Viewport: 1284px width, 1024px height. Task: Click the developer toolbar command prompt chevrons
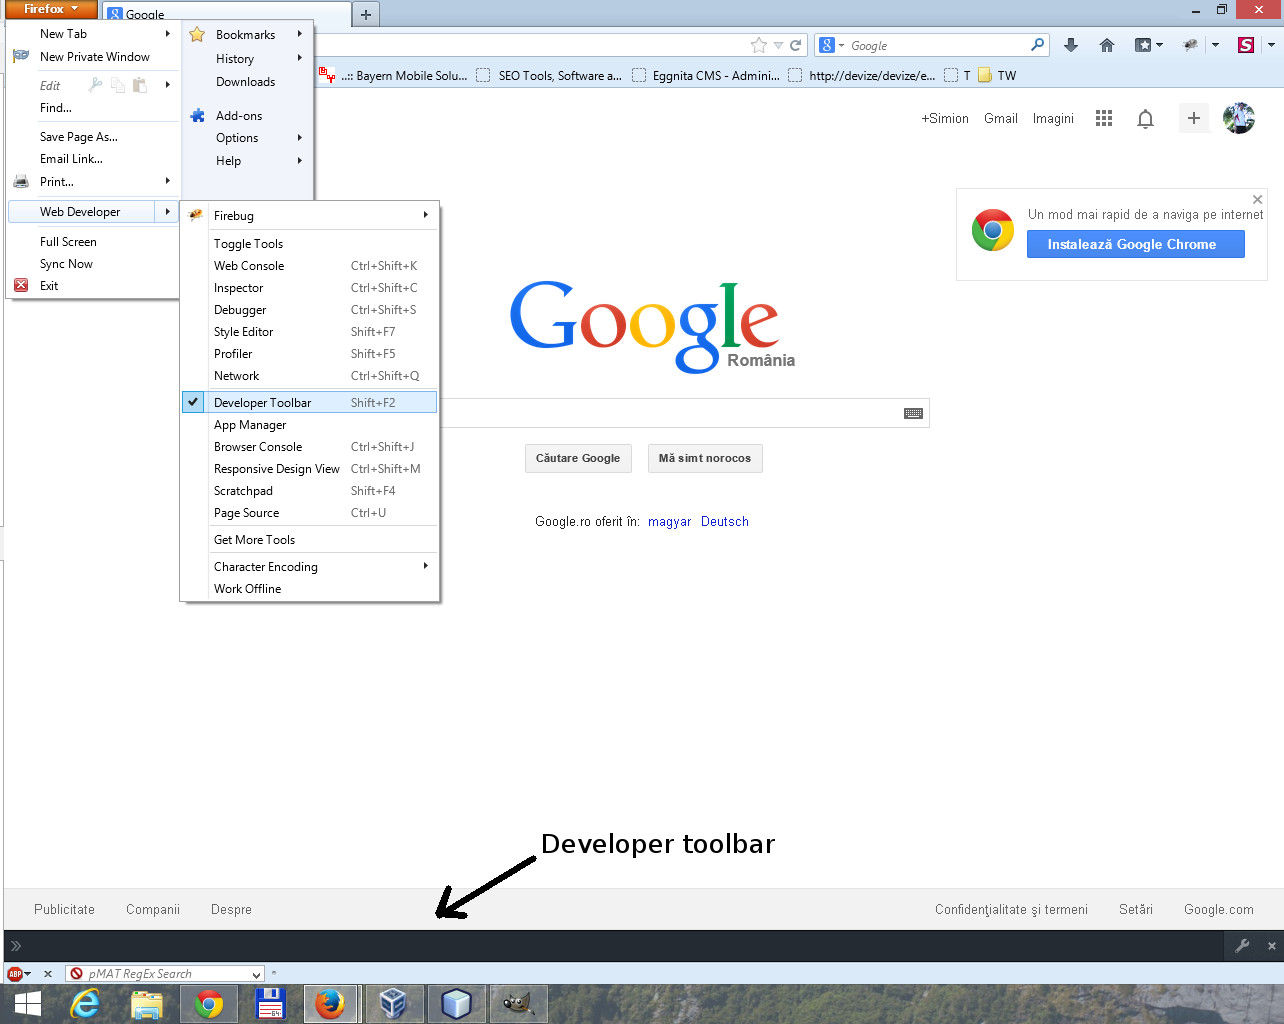(16, 945)
